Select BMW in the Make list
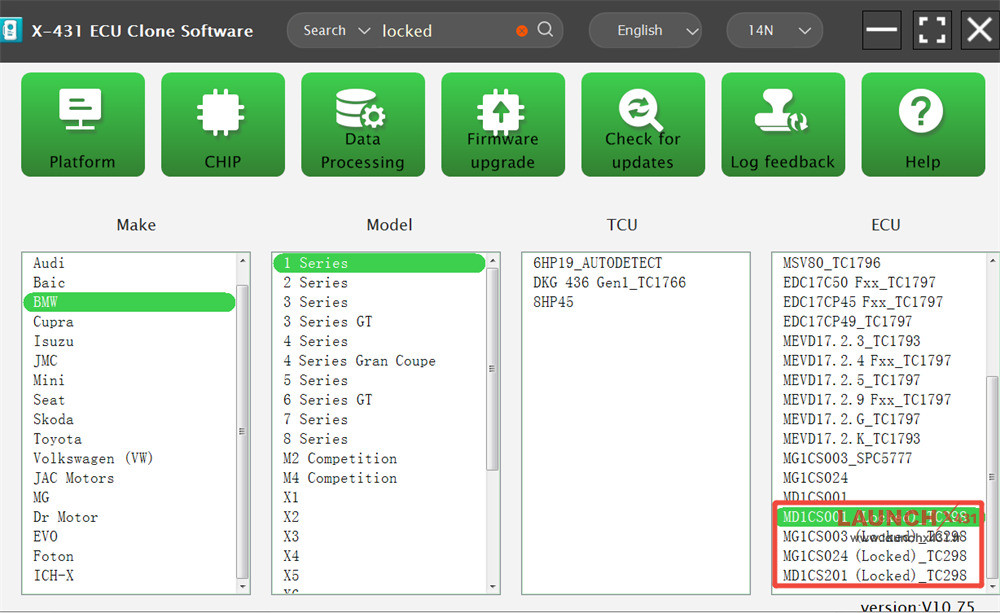 [129, 302]
